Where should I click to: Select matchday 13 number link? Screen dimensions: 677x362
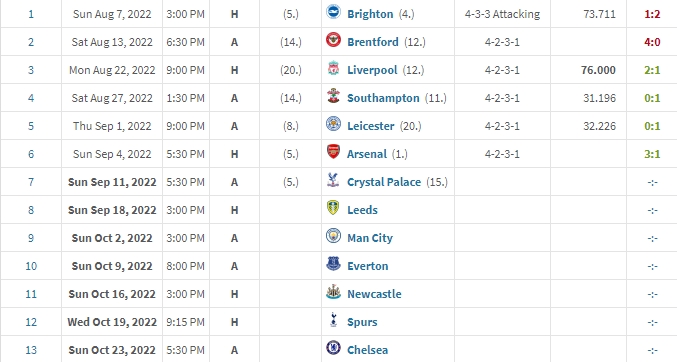point(31,350)
